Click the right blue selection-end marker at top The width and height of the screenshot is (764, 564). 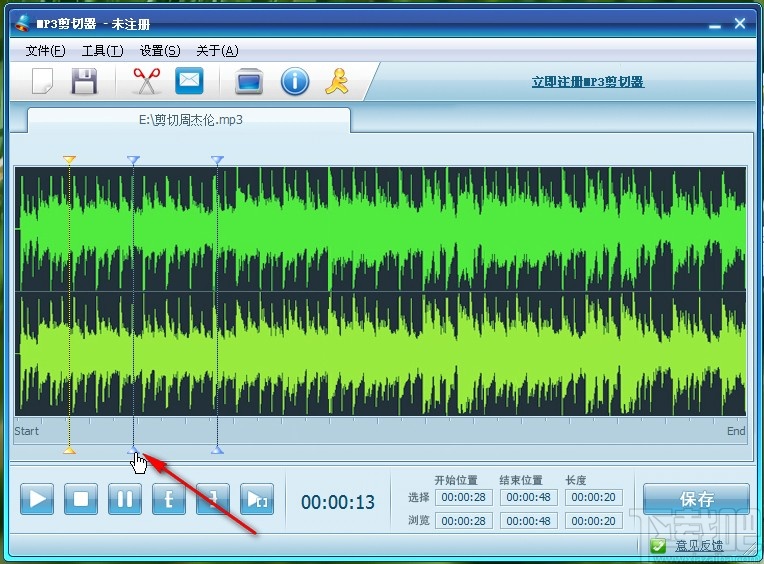tap(217, 159)
